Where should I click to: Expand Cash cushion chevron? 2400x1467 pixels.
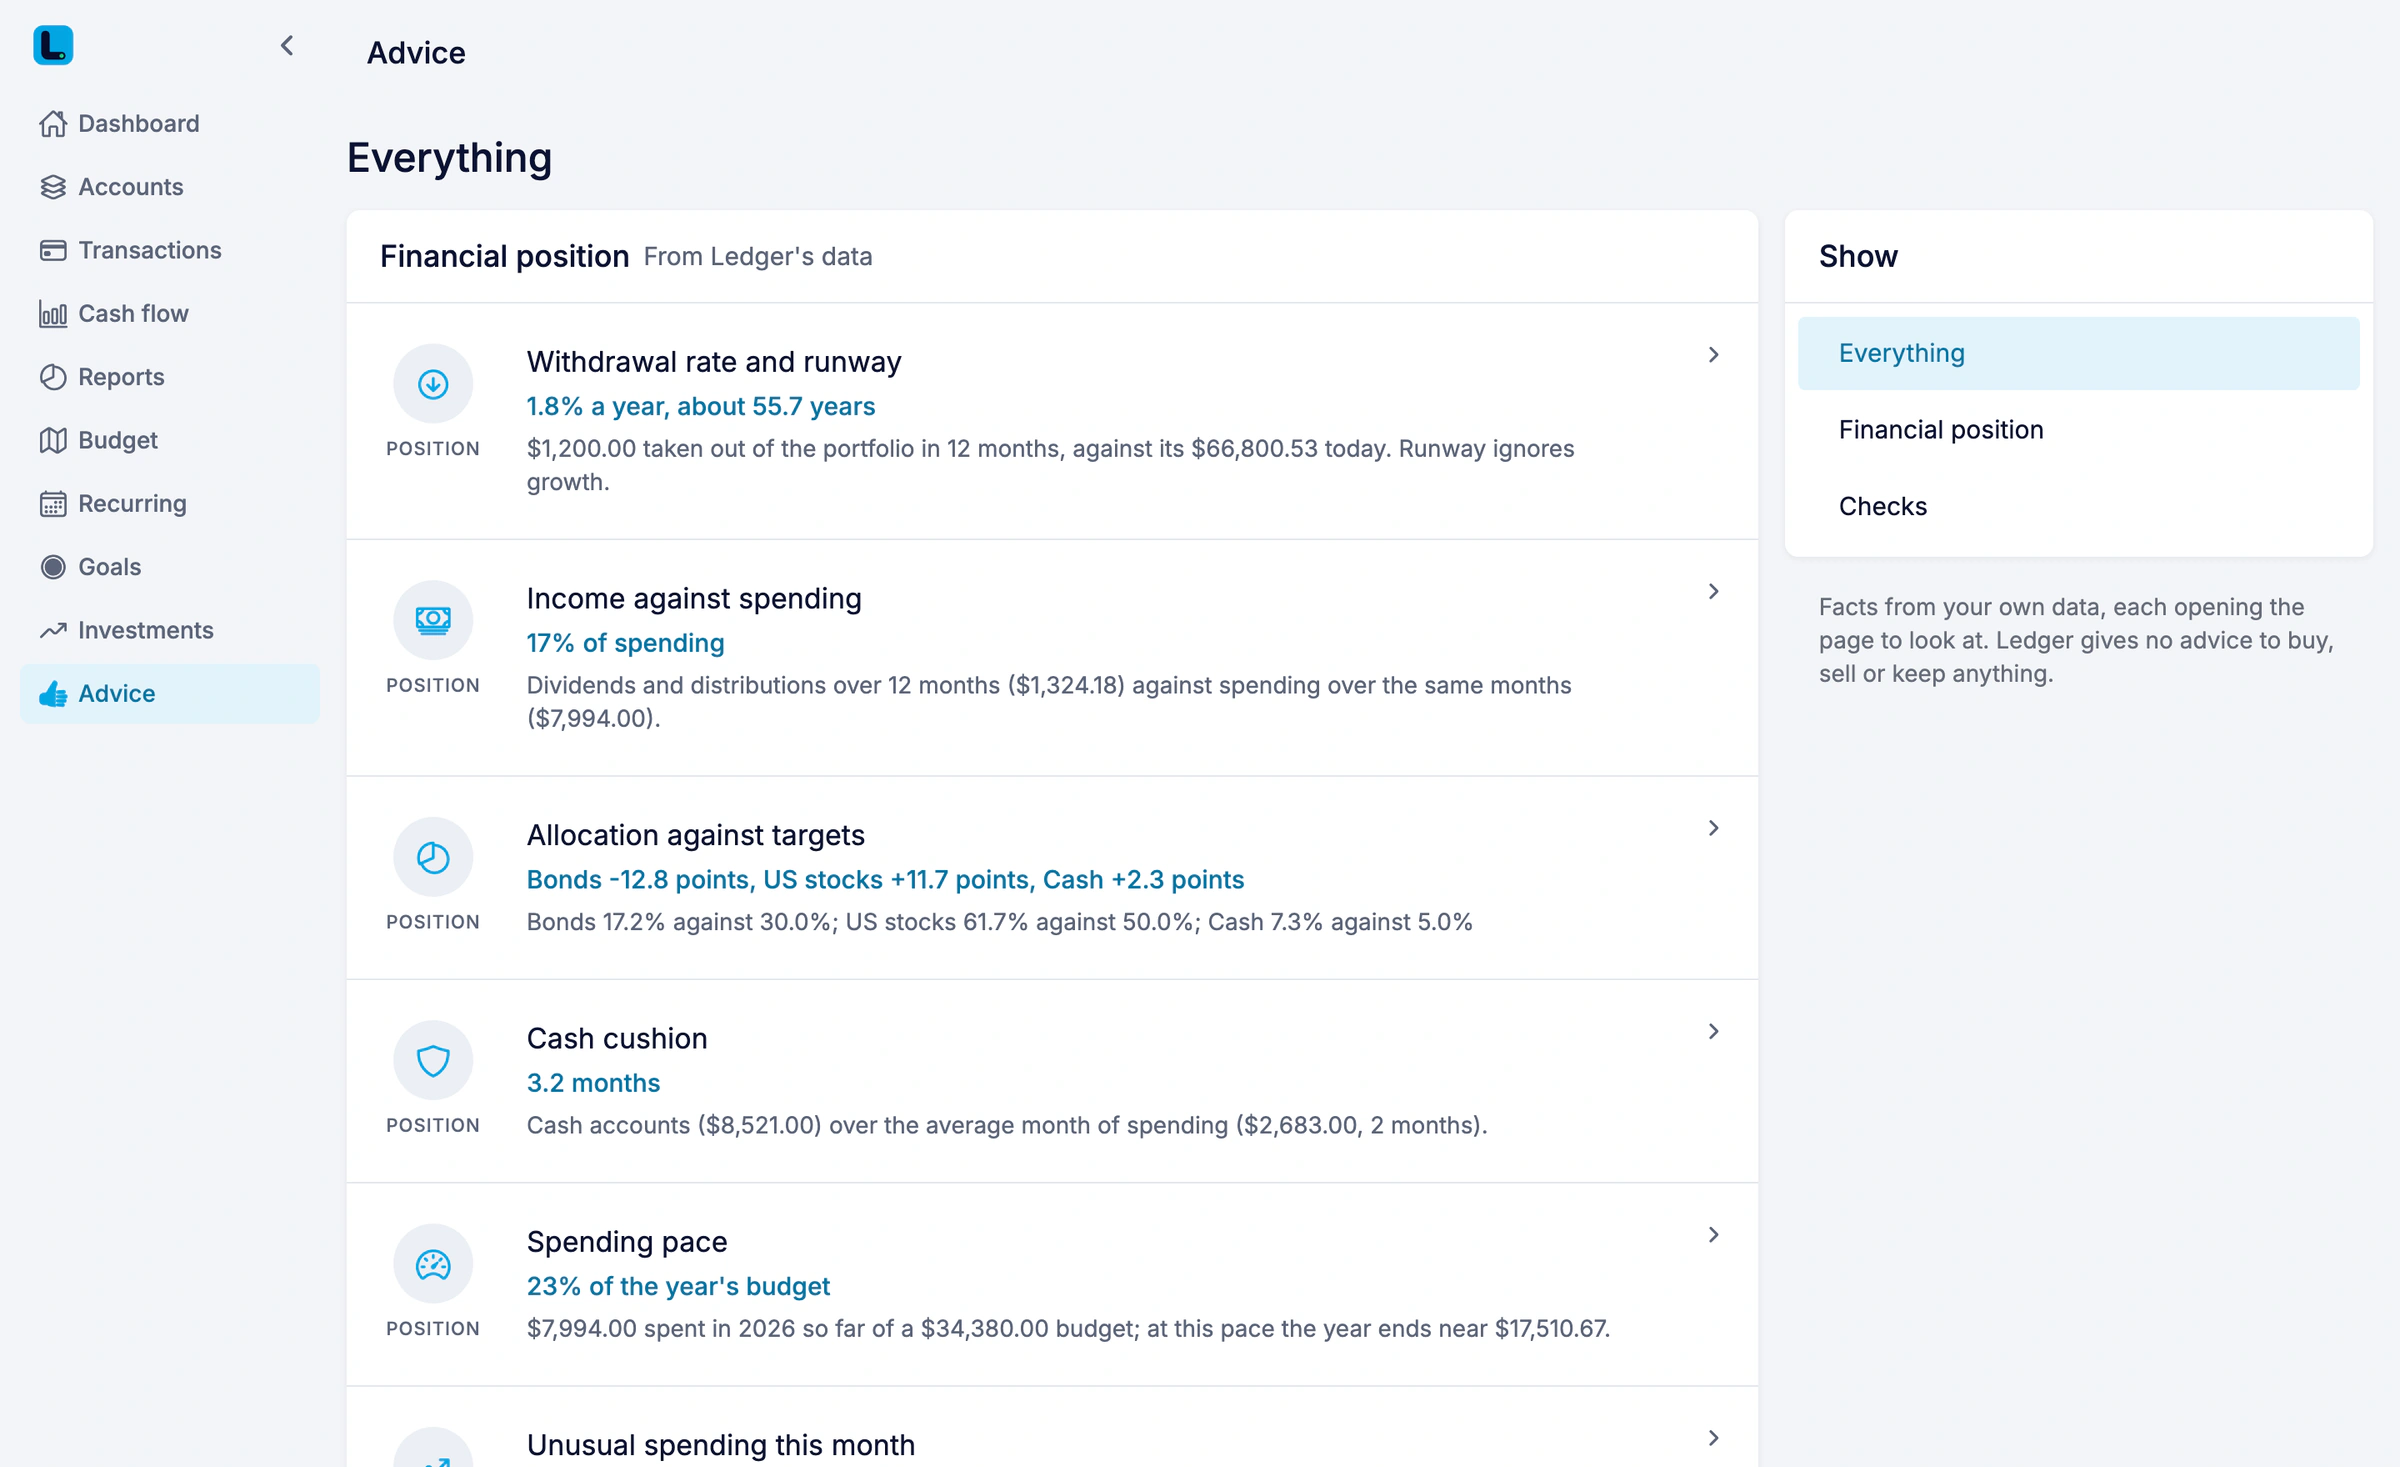1713,1032
